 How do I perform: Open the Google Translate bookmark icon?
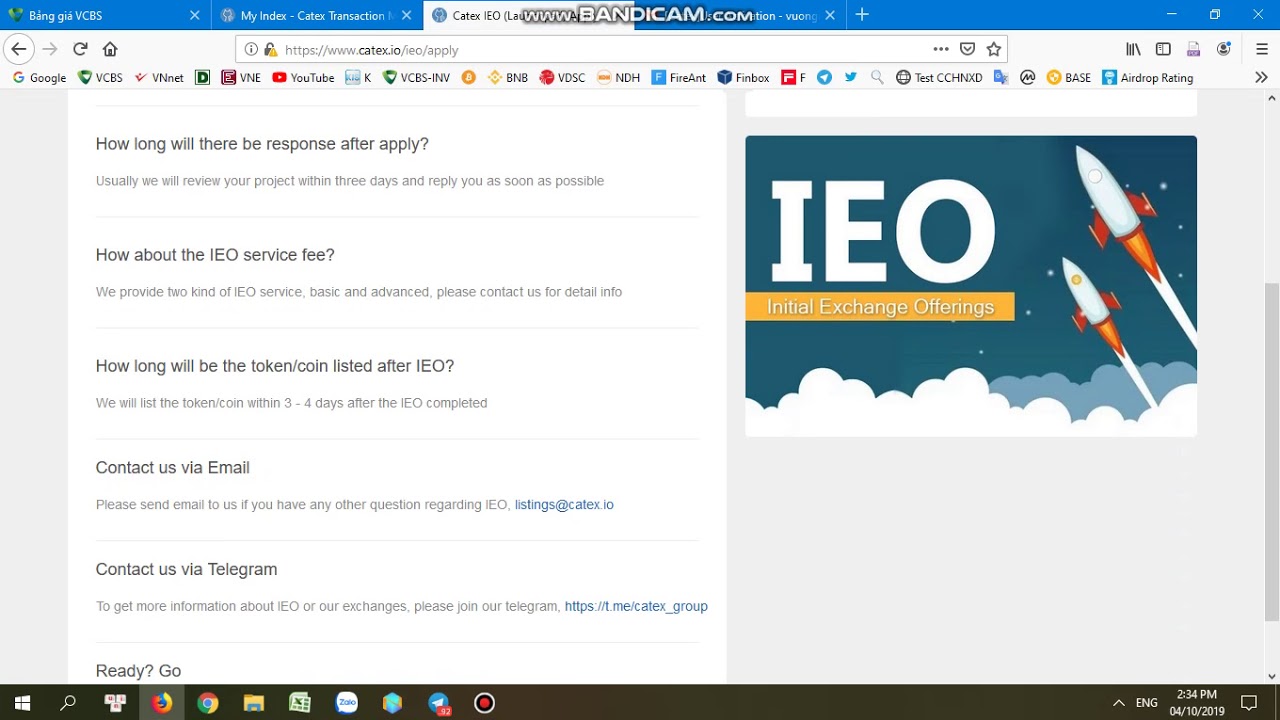point(1000,77)
